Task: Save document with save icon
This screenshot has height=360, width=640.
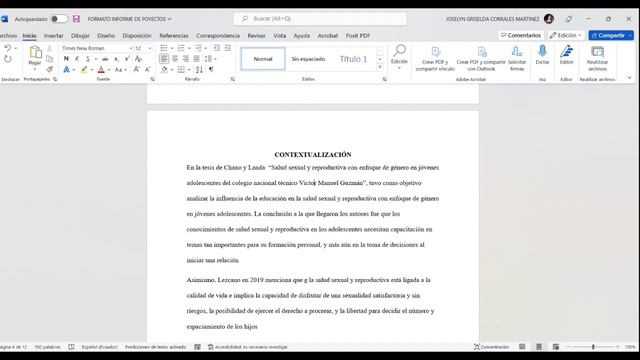Action: pos(76,19)
